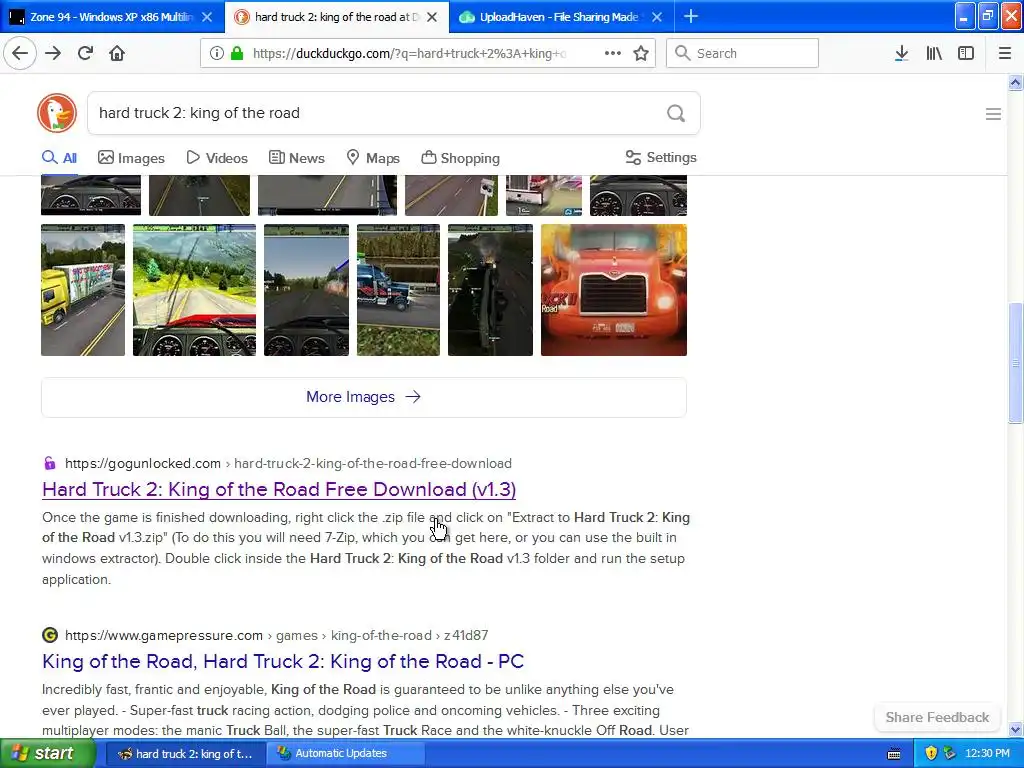Click the Firefox address bar URL
This screenshot has height=768, width=1024.
coord(409,54)
